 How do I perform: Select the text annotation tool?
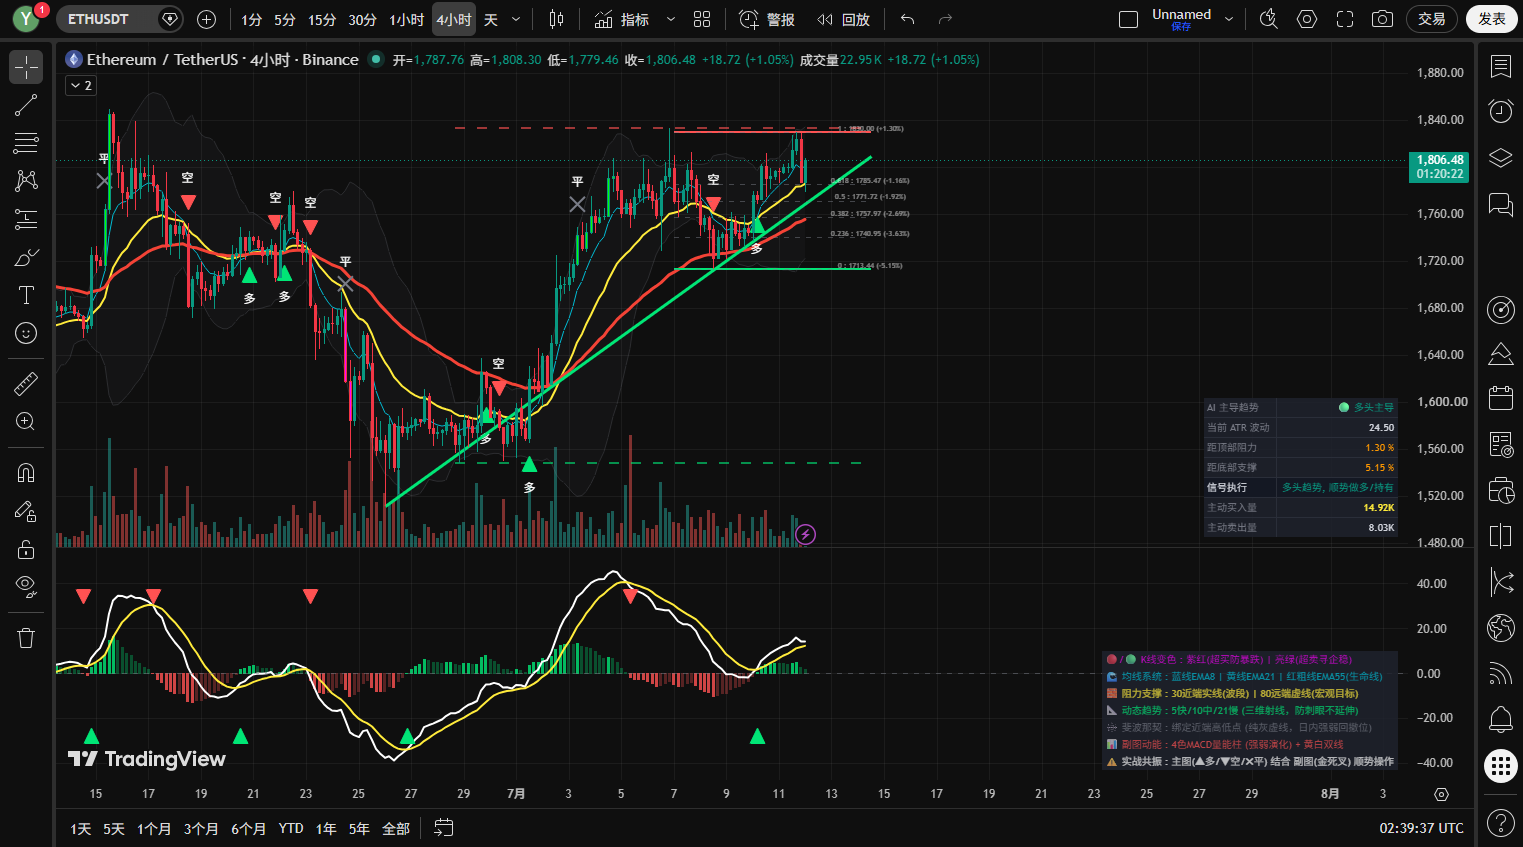[x=26, y=295]
